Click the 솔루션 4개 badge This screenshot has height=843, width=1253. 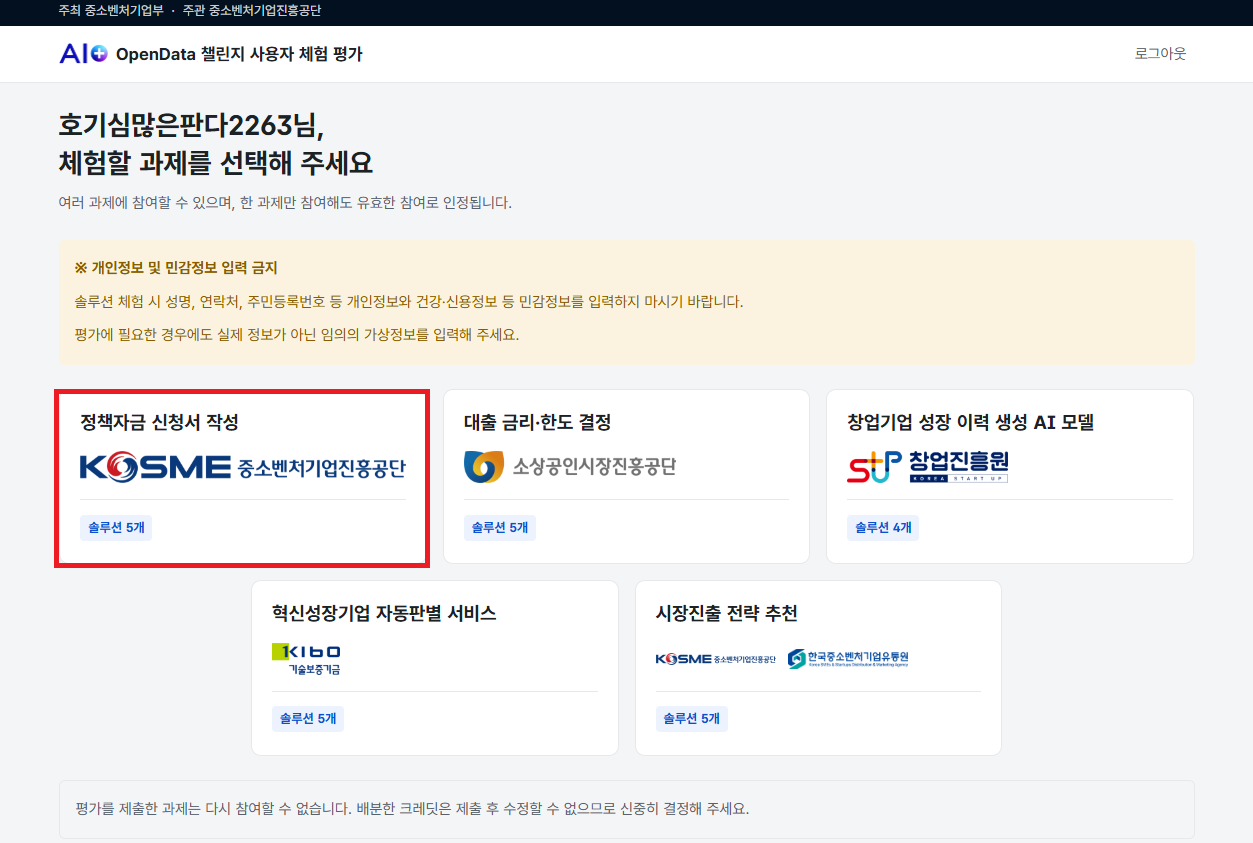point(883,527)
